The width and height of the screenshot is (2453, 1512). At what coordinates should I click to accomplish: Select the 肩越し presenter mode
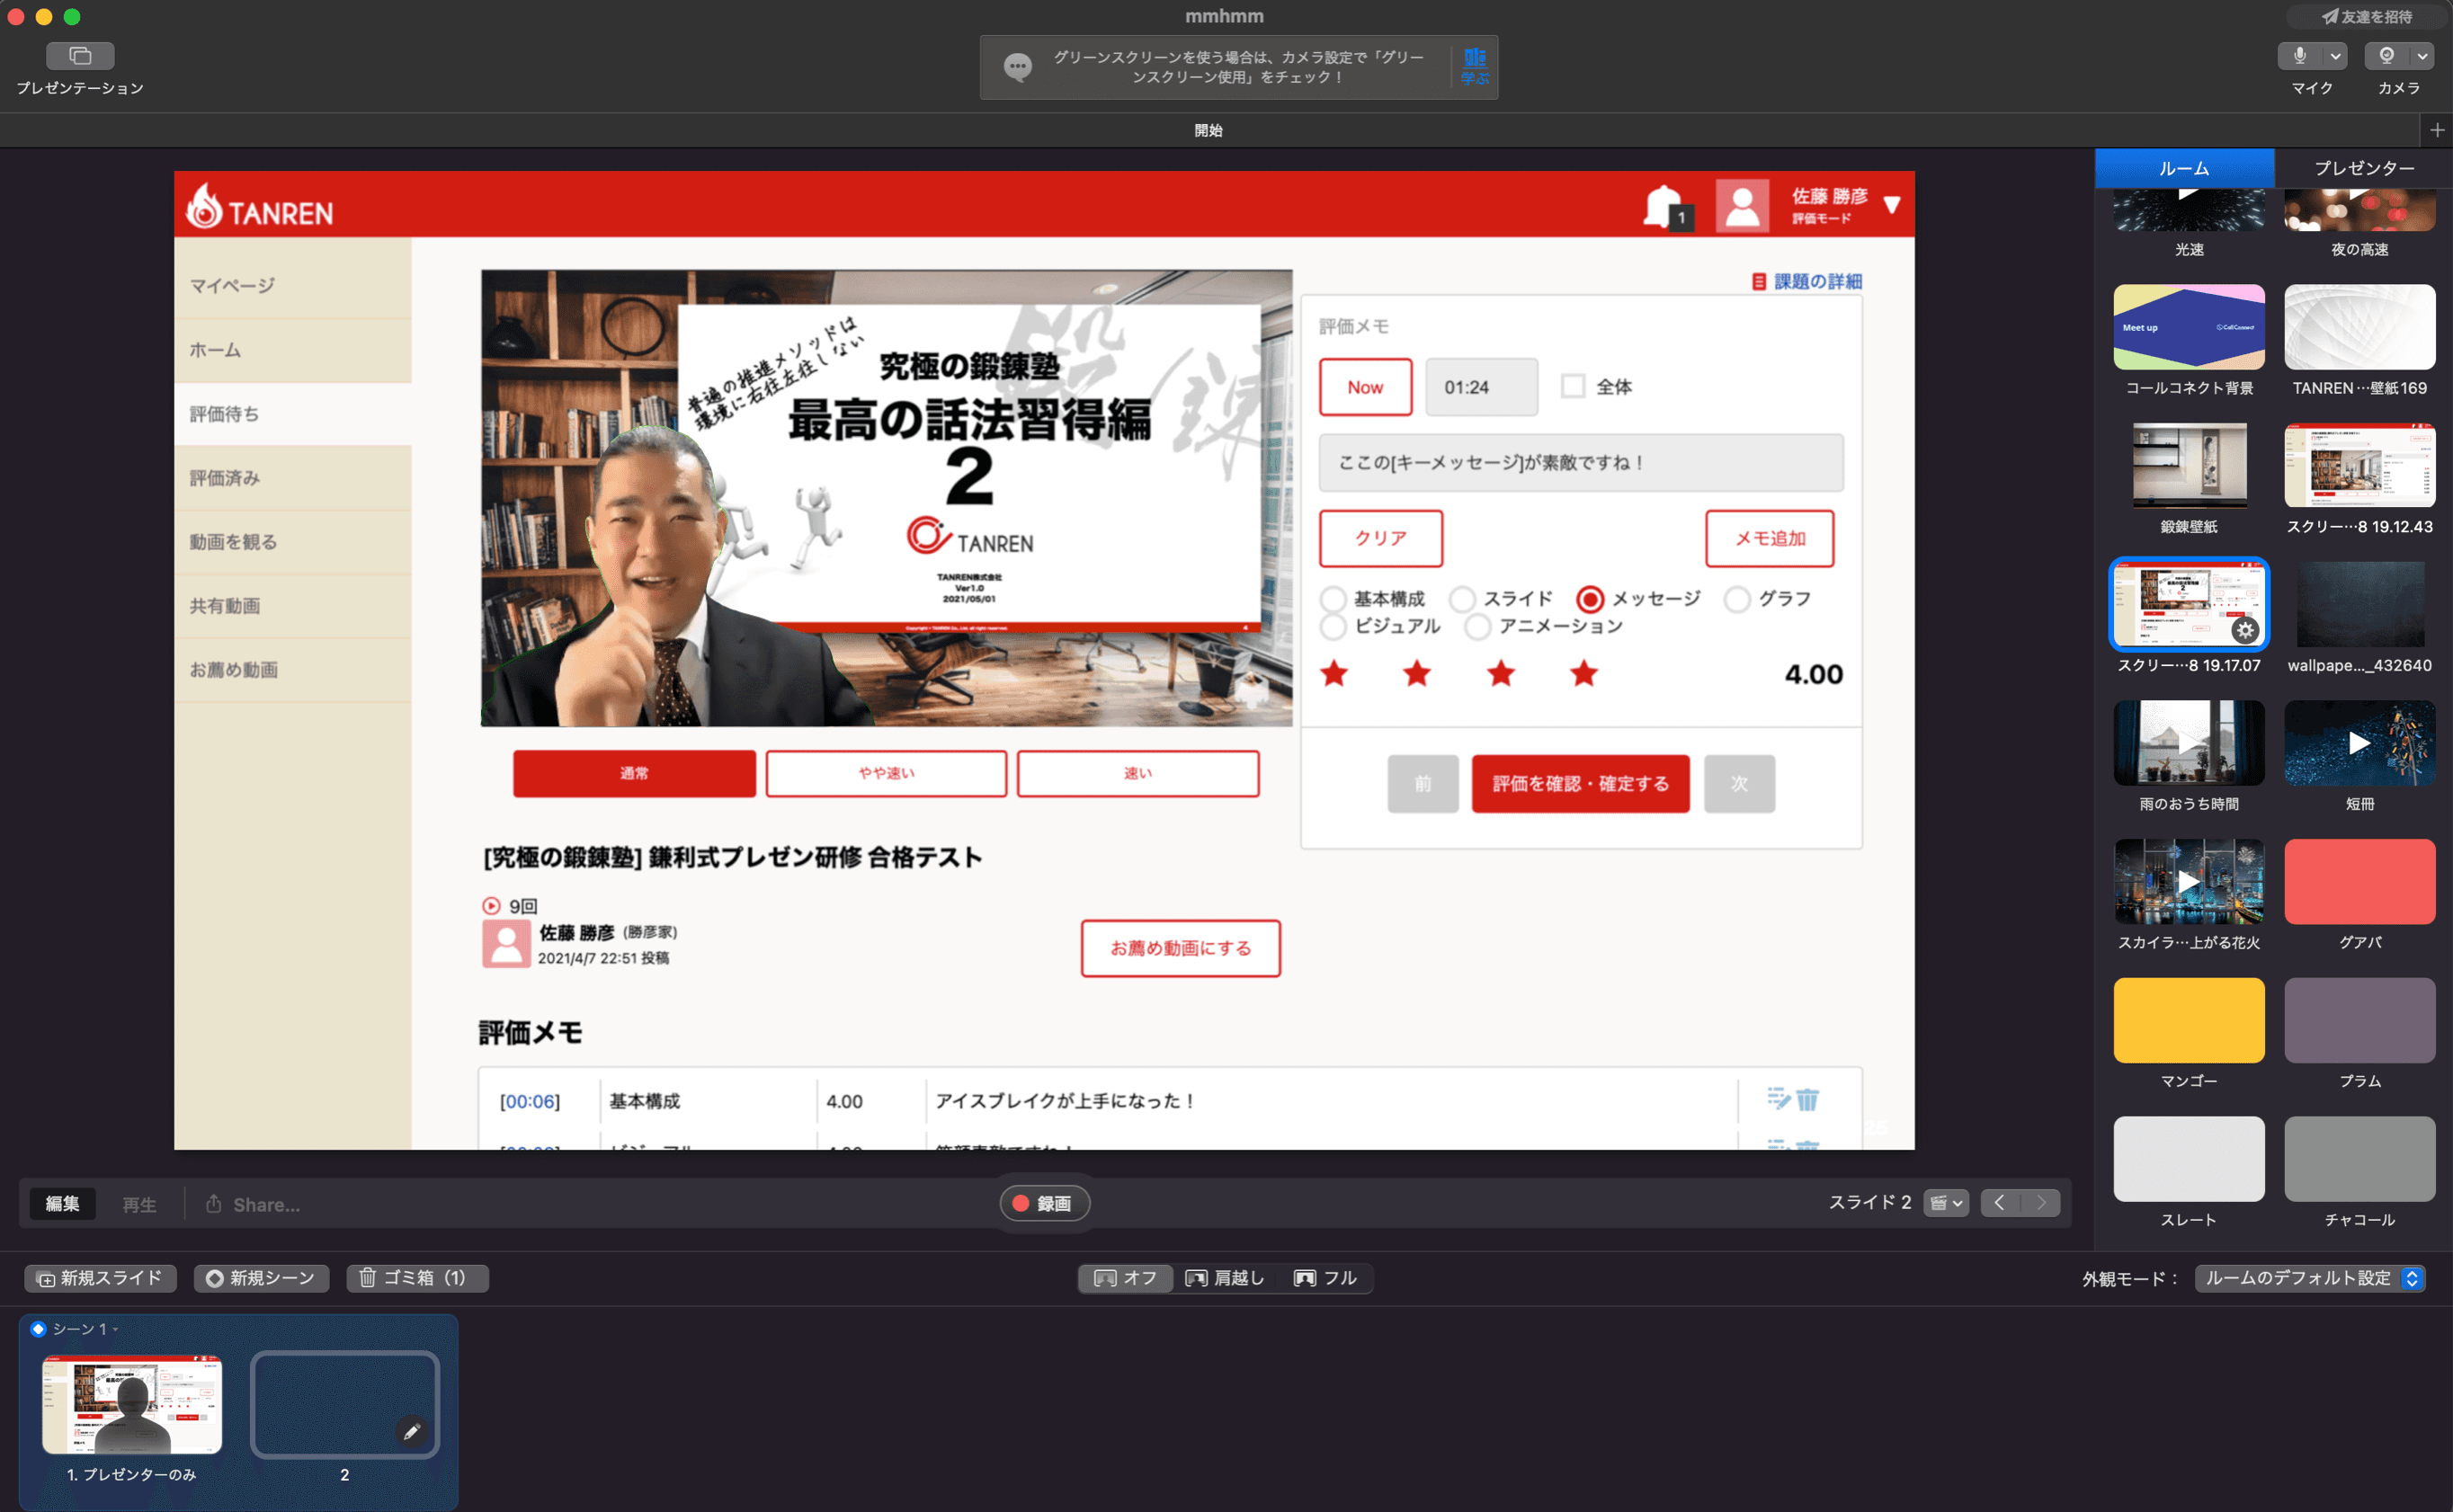1225,1278
